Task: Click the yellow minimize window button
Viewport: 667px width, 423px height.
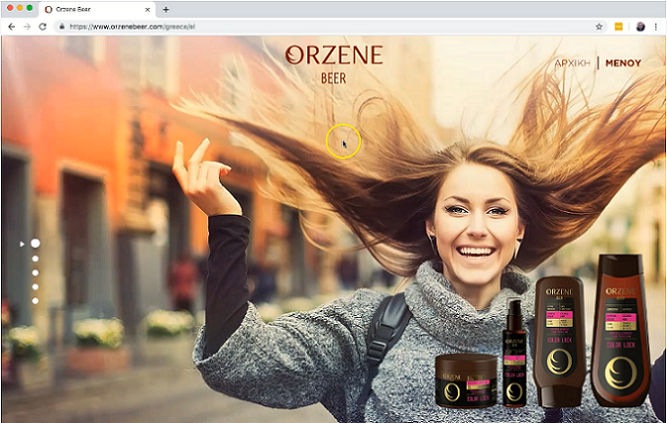Action: click(20, 8)
